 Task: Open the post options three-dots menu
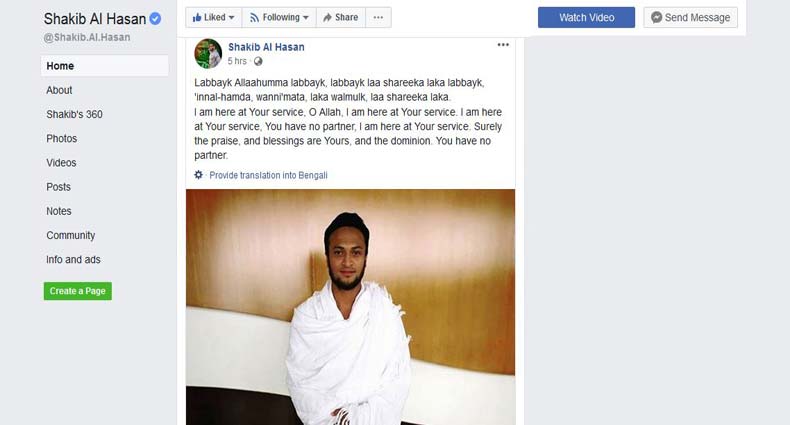(x=503, y=45)
